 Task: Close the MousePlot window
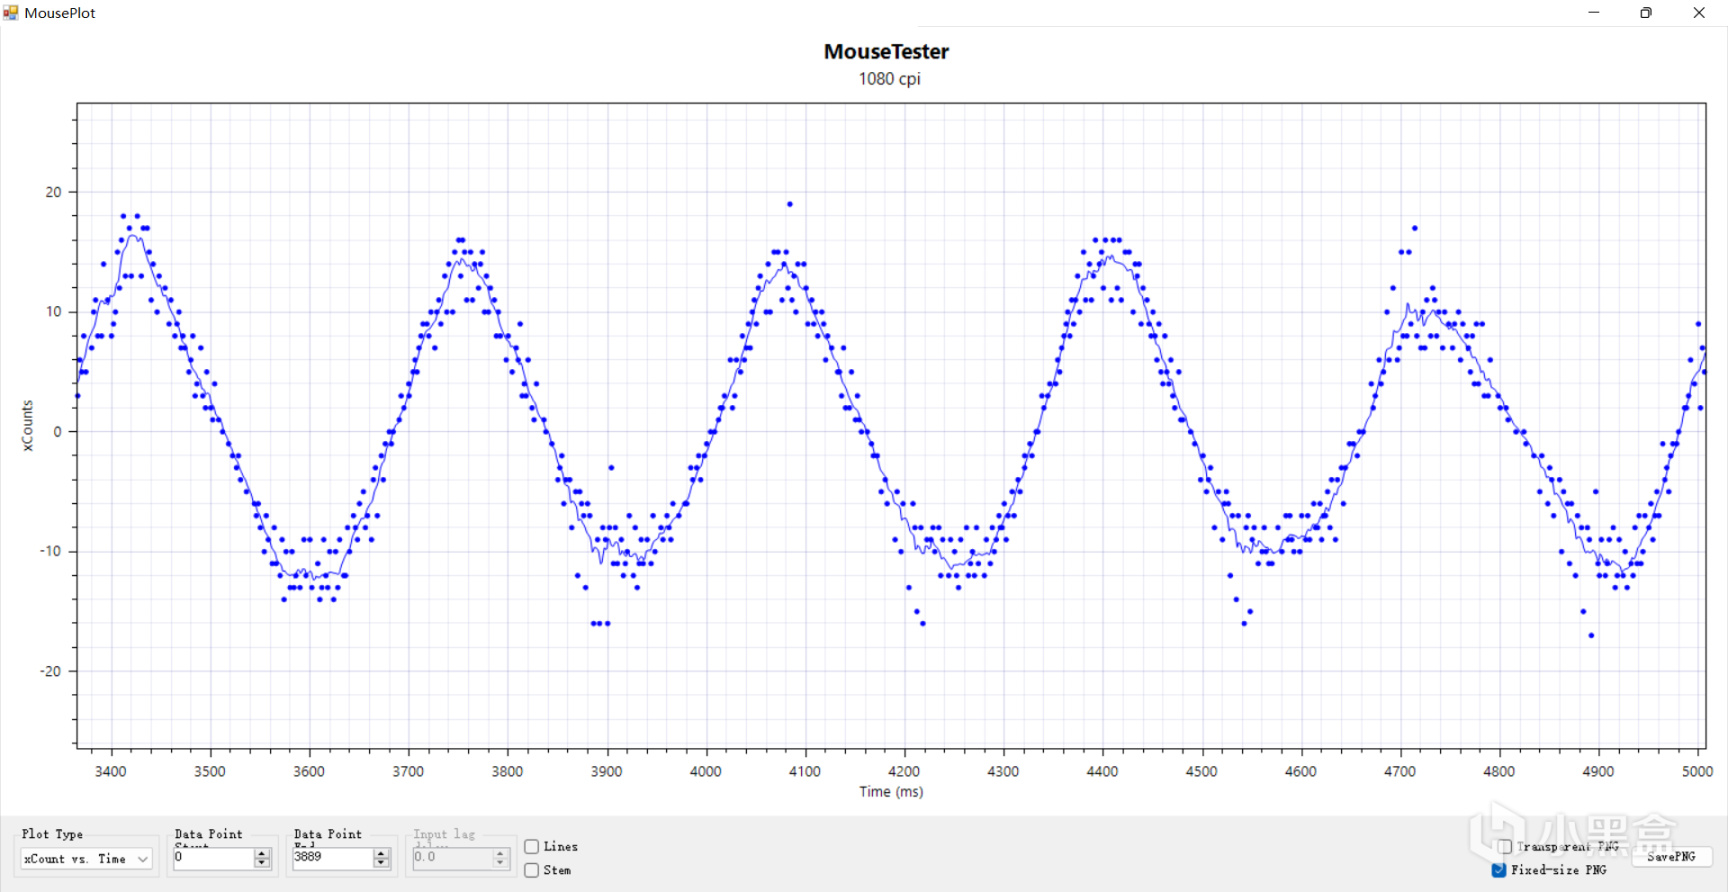(x=1699, y=13)
